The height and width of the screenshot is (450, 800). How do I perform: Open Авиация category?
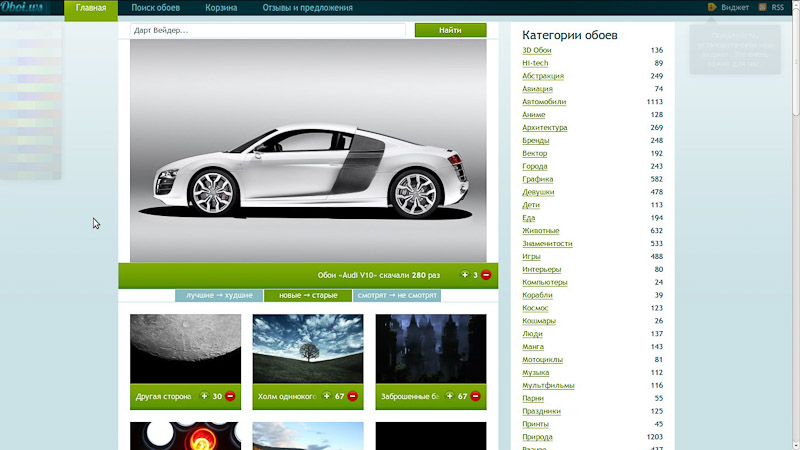coord(537,89)
